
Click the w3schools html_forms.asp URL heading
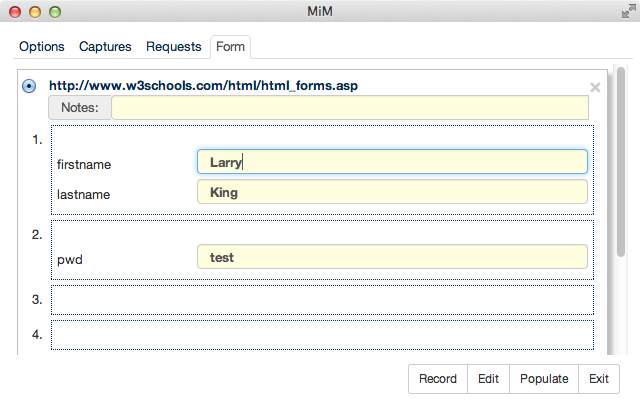203,86
